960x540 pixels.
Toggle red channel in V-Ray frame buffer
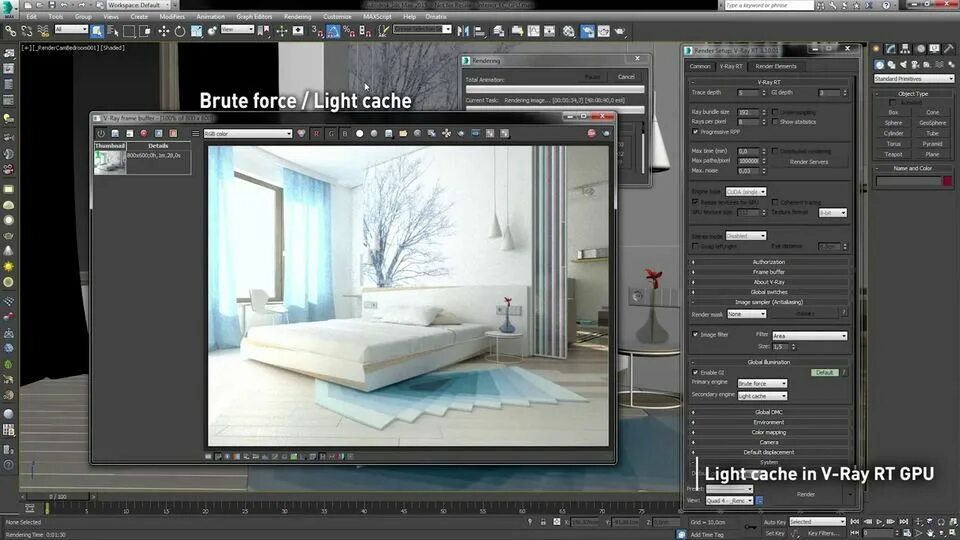(316, 133)
